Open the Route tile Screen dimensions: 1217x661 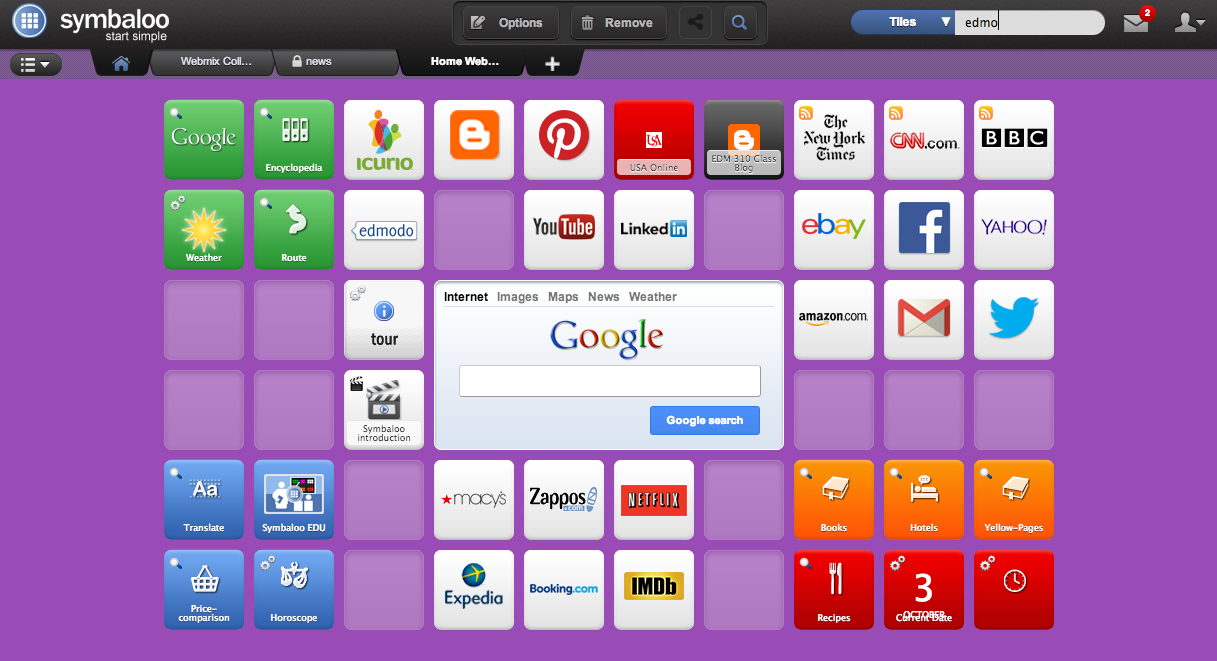pos(294,230)
